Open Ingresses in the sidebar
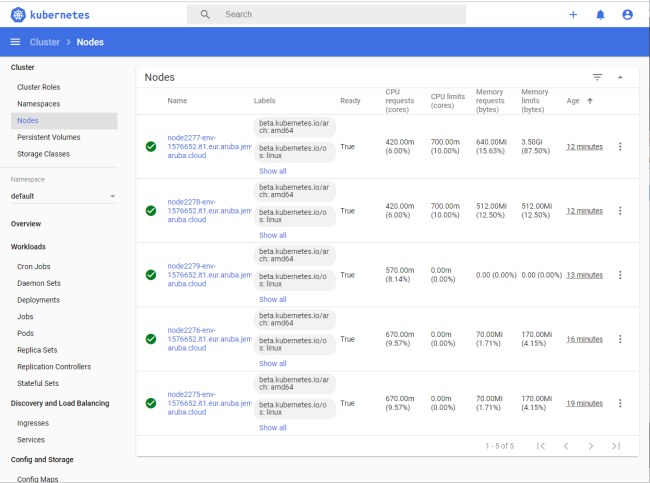Screen dimensions: 650x483 [x=33, y=423]
